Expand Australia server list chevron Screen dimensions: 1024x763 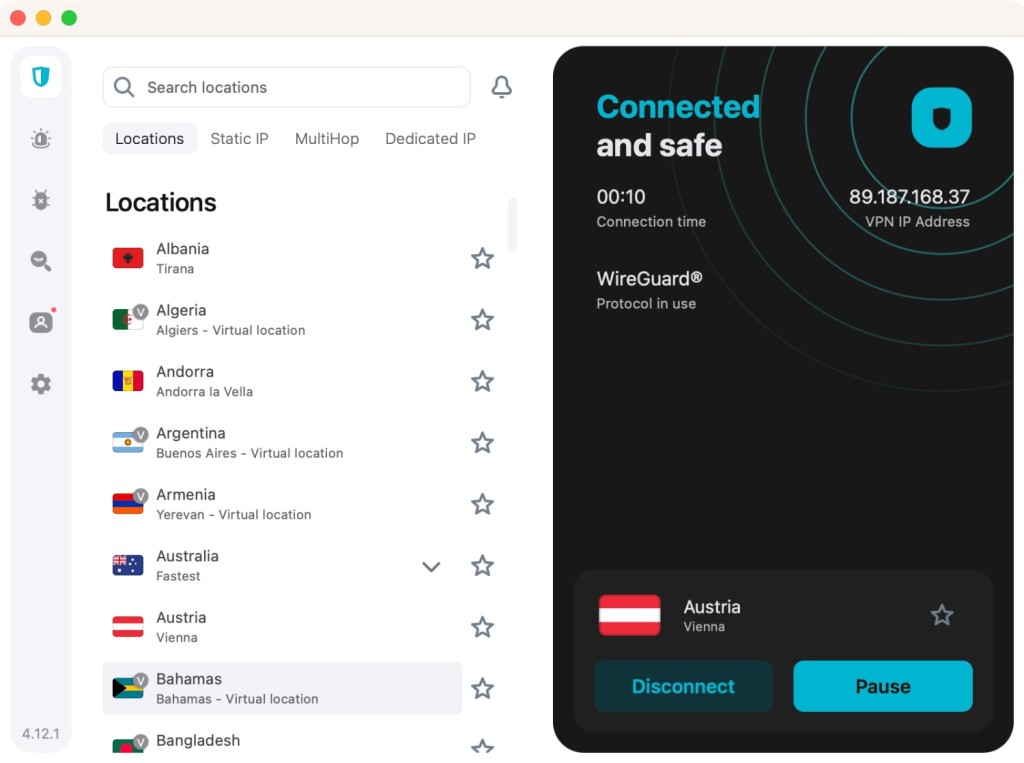tap(431, 567)
